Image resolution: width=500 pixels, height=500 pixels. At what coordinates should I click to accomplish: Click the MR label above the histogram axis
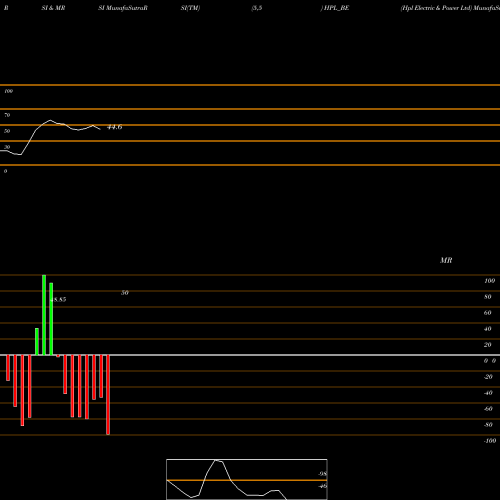(x=446, y=260)
